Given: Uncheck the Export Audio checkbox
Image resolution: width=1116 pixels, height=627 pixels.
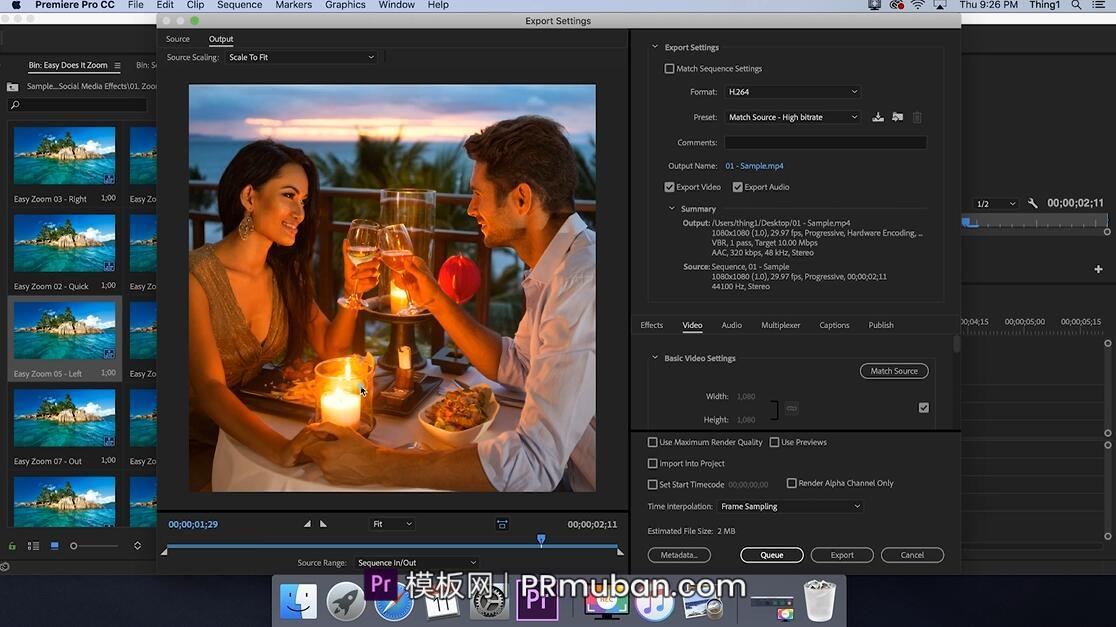Looking at the screenshot, I should pyautogui.click(x=738, y=187).
